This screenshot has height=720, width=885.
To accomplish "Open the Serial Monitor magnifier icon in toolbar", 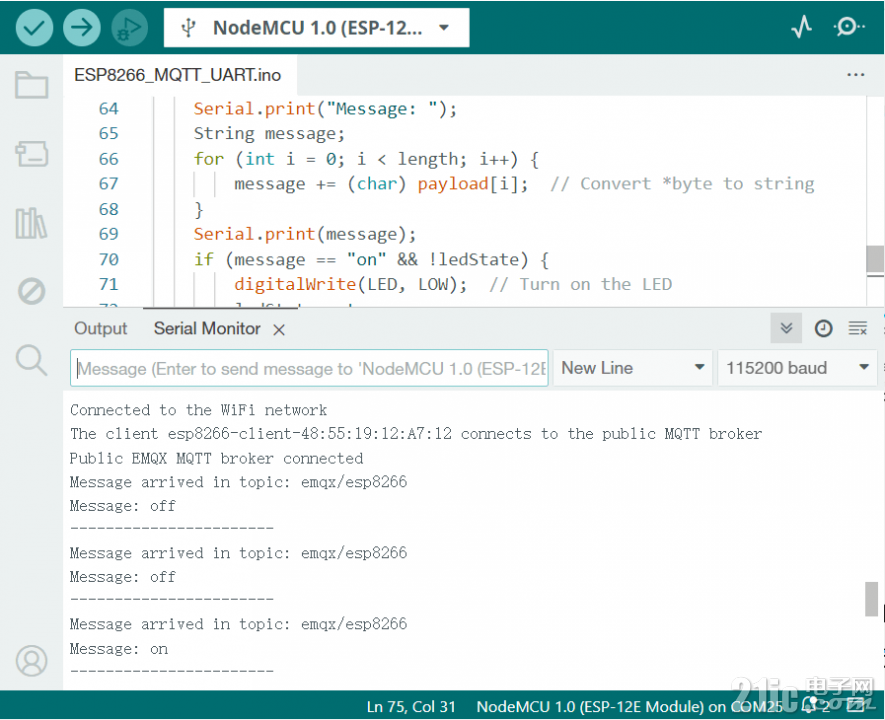I will tap(848, 27).
